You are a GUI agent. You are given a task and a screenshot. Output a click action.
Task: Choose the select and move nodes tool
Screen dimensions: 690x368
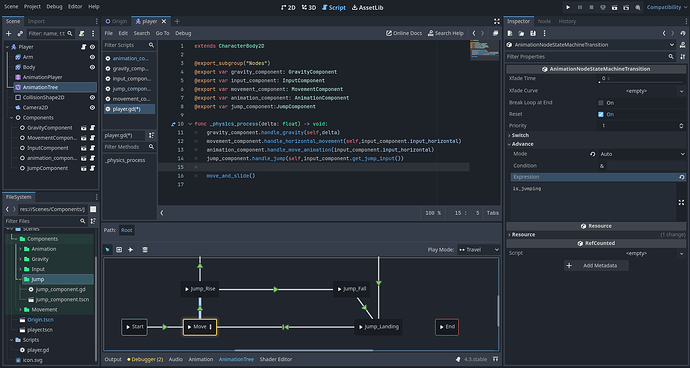tap(107, 250)
